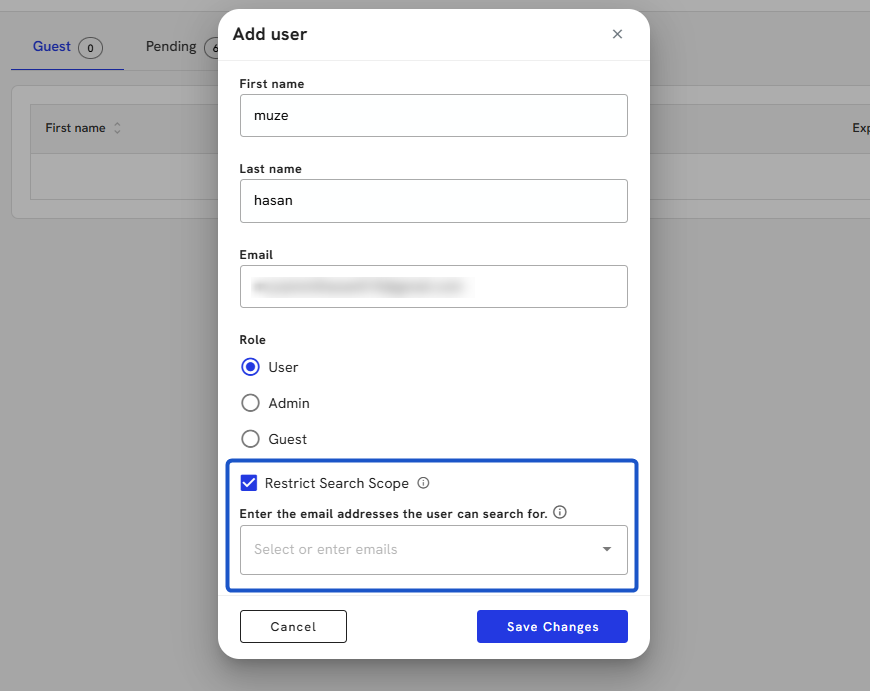Uncheck the Restrict Search Scope checkbox

coord(249,483)
